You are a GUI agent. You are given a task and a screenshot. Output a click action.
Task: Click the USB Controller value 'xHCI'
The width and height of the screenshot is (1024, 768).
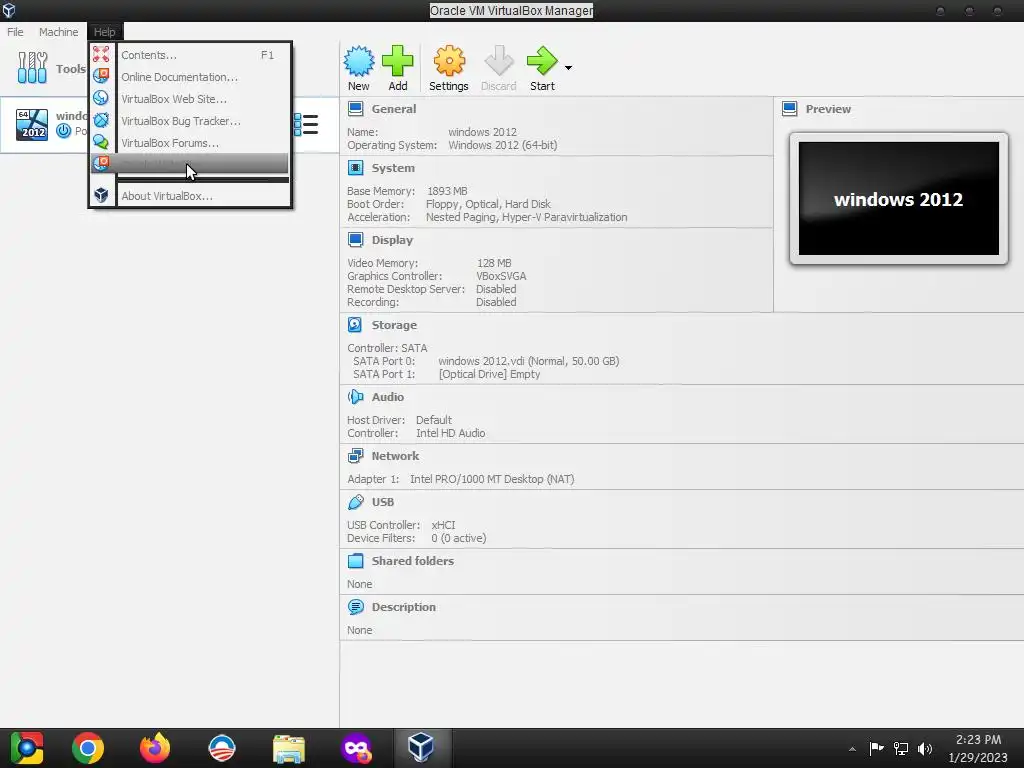(x=443, y=524)
